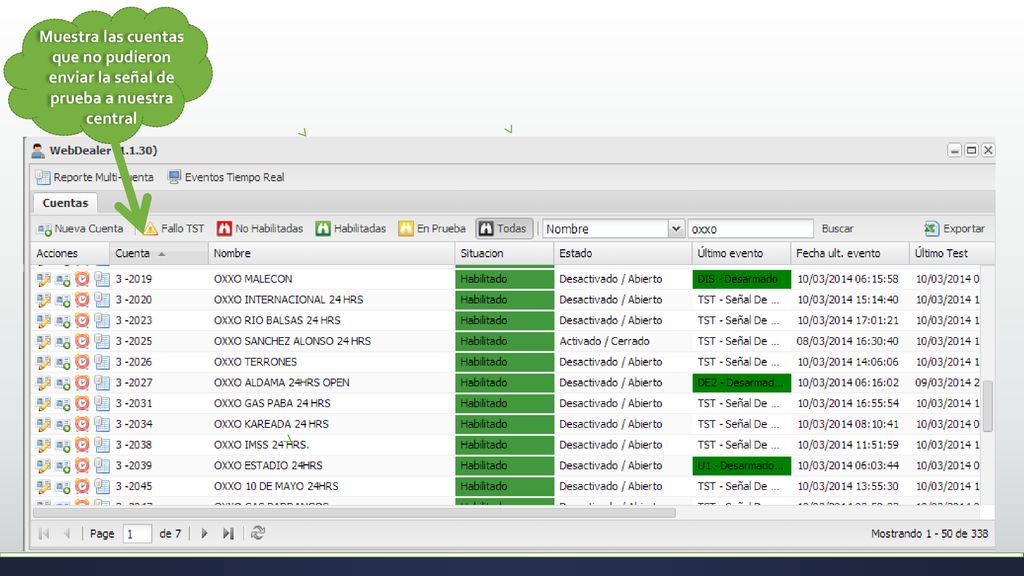Viewport: 1024px width, 576px height.
Task: Sort by the Cuenta column header
Action: pyautogui.click(x=159, y=253)
